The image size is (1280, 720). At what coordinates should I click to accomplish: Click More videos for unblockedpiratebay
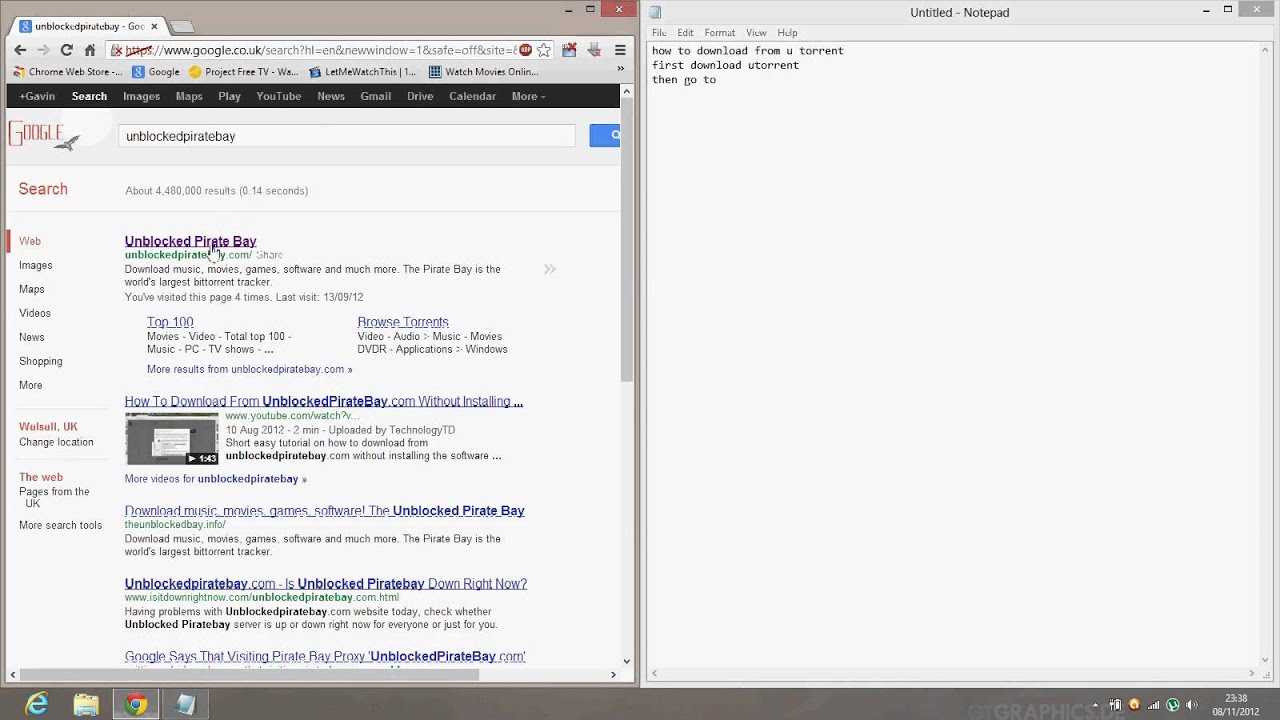coord(215,479)
